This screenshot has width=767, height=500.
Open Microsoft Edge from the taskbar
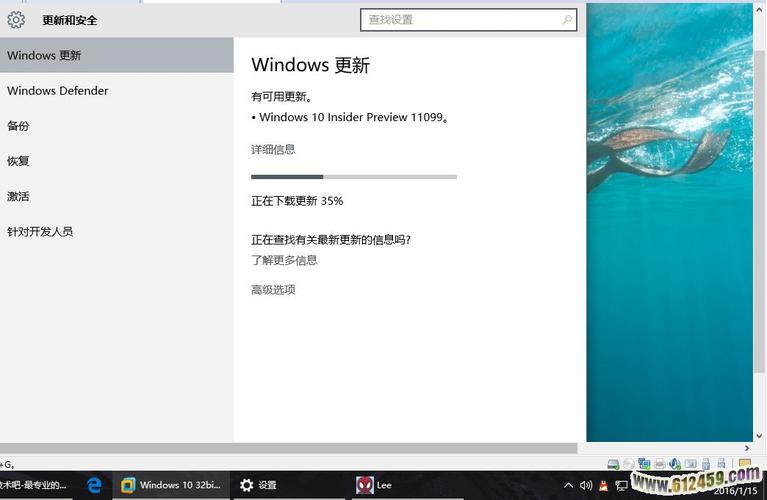pyautogui.click(x=94, y=485)
